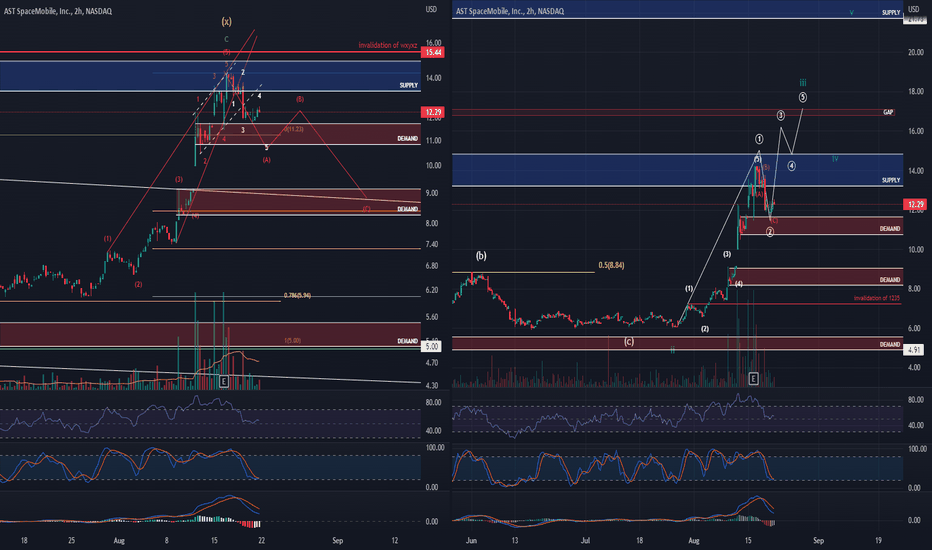Select the 'invalidation of wxyxz' annotation
The image size is (932, 550).
(388, 45)
